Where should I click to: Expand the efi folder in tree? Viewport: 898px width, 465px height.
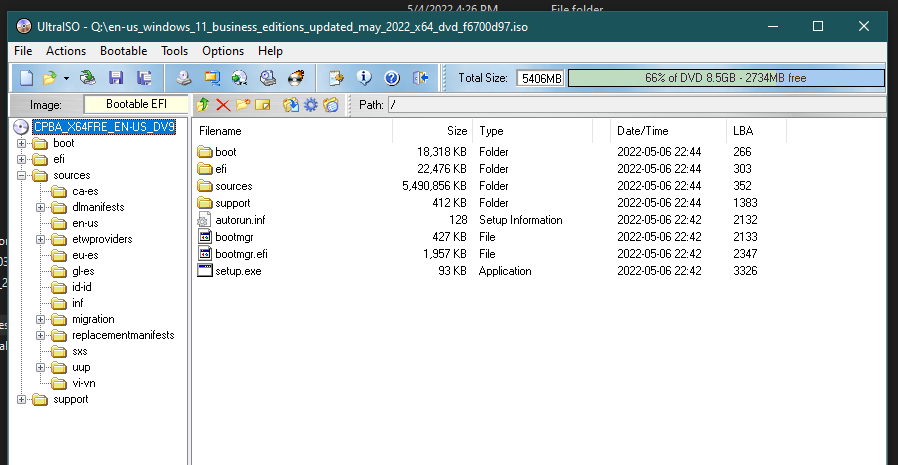[21, 159]
